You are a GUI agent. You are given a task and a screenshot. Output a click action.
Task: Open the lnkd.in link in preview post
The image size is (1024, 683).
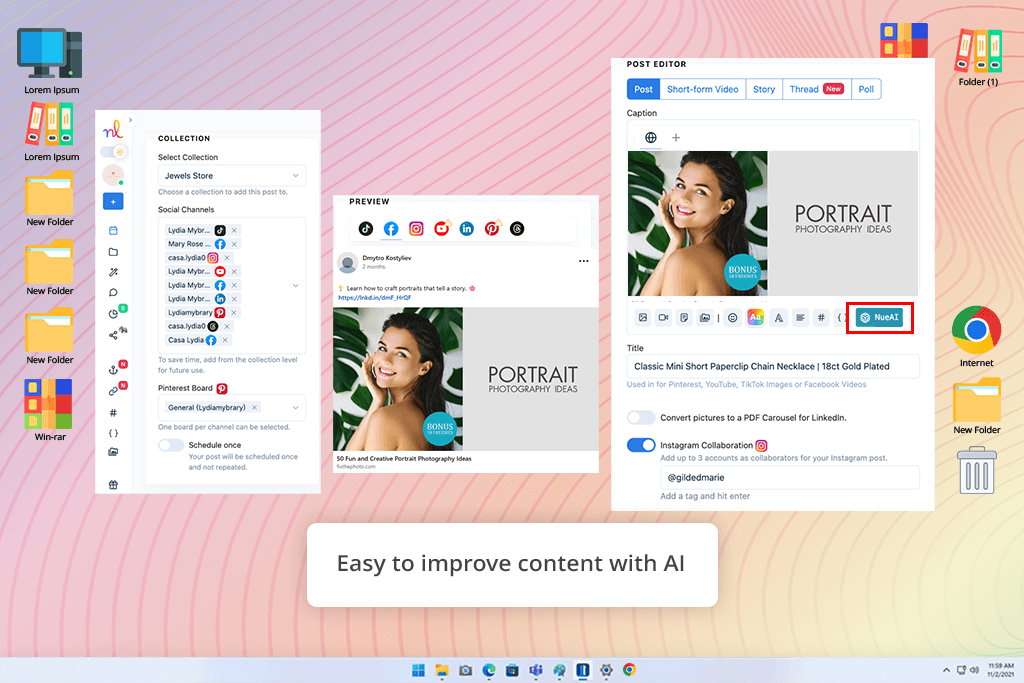374,298
